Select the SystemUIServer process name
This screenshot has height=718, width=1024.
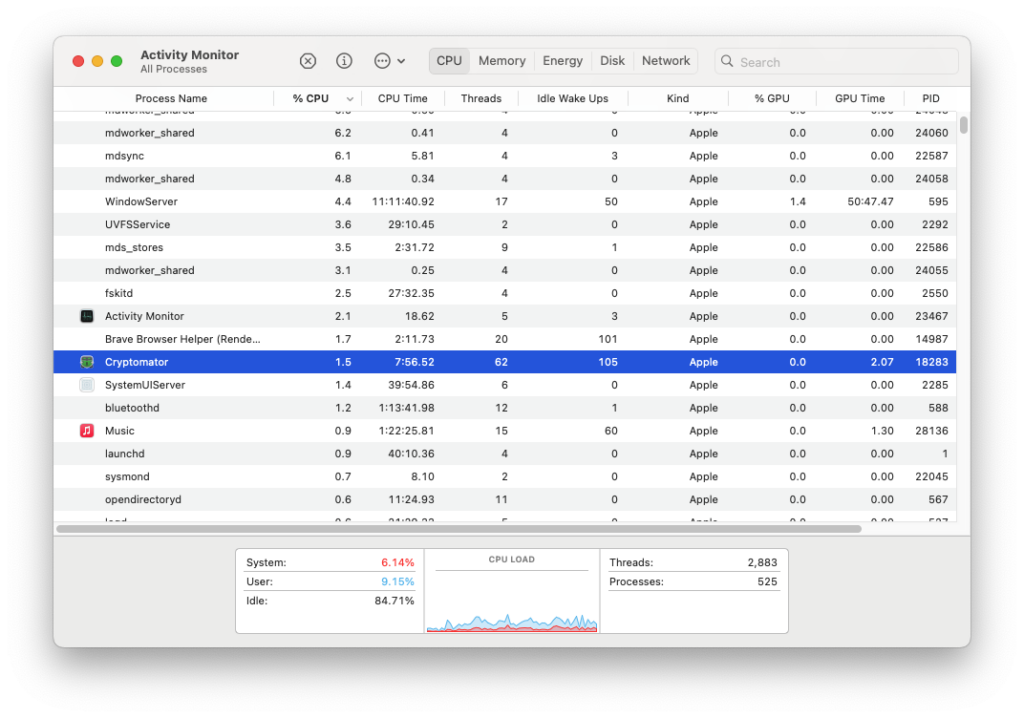pyautogui.click(x=145, y=385)
